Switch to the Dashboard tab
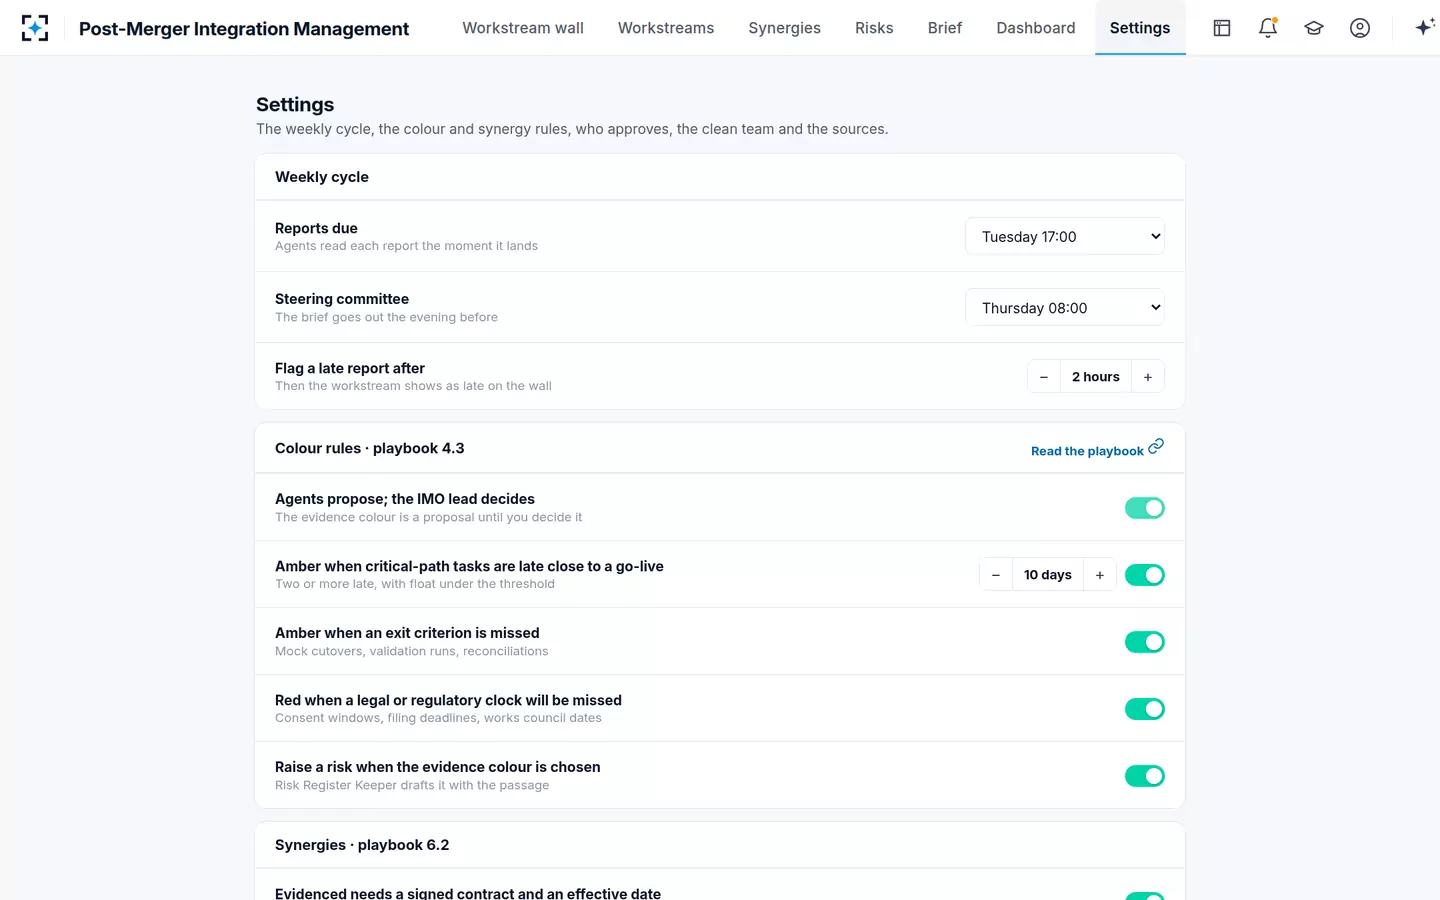 pyautogui.click(x=1036, y=28)
